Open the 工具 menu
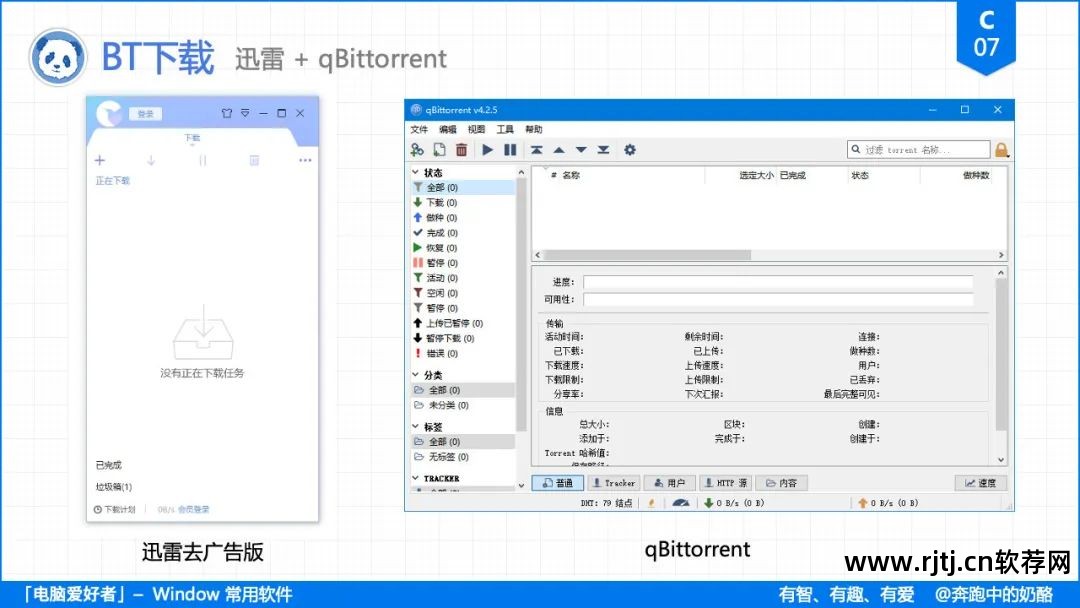 click(x=505, y=129)
